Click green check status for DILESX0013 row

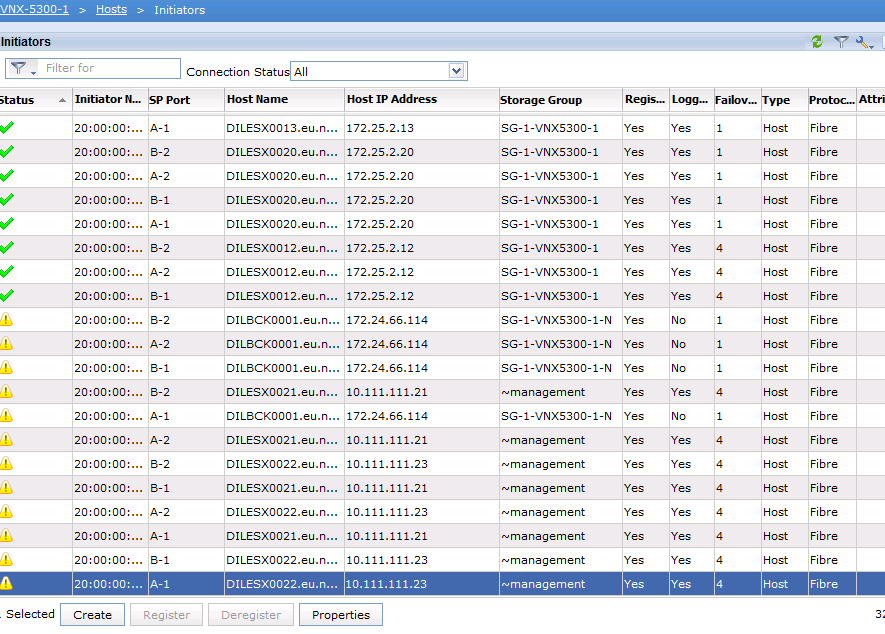(x=7, y=128)
